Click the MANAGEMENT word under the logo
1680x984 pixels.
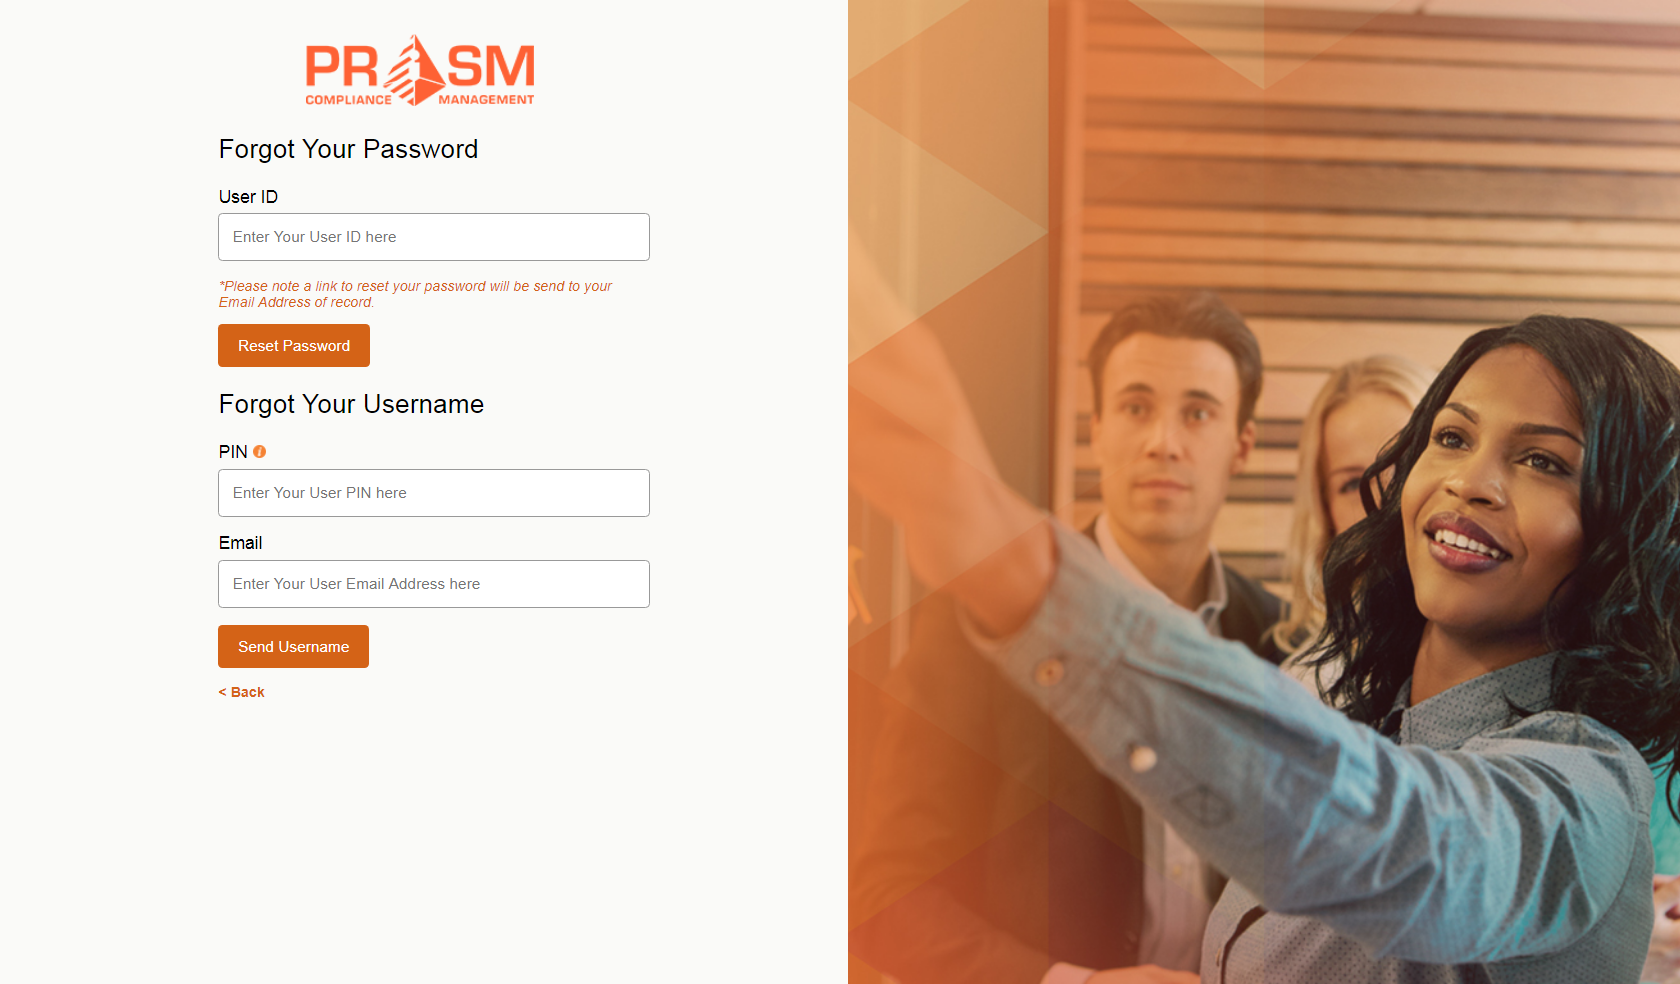pos(486,100)
